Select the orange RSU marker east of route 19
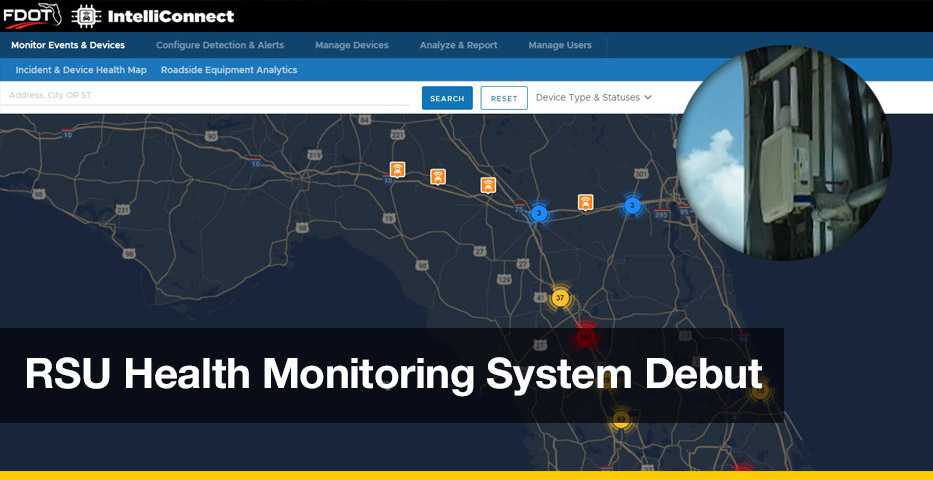The width and height of the screenshot is (933, 480). click(438, 177)
